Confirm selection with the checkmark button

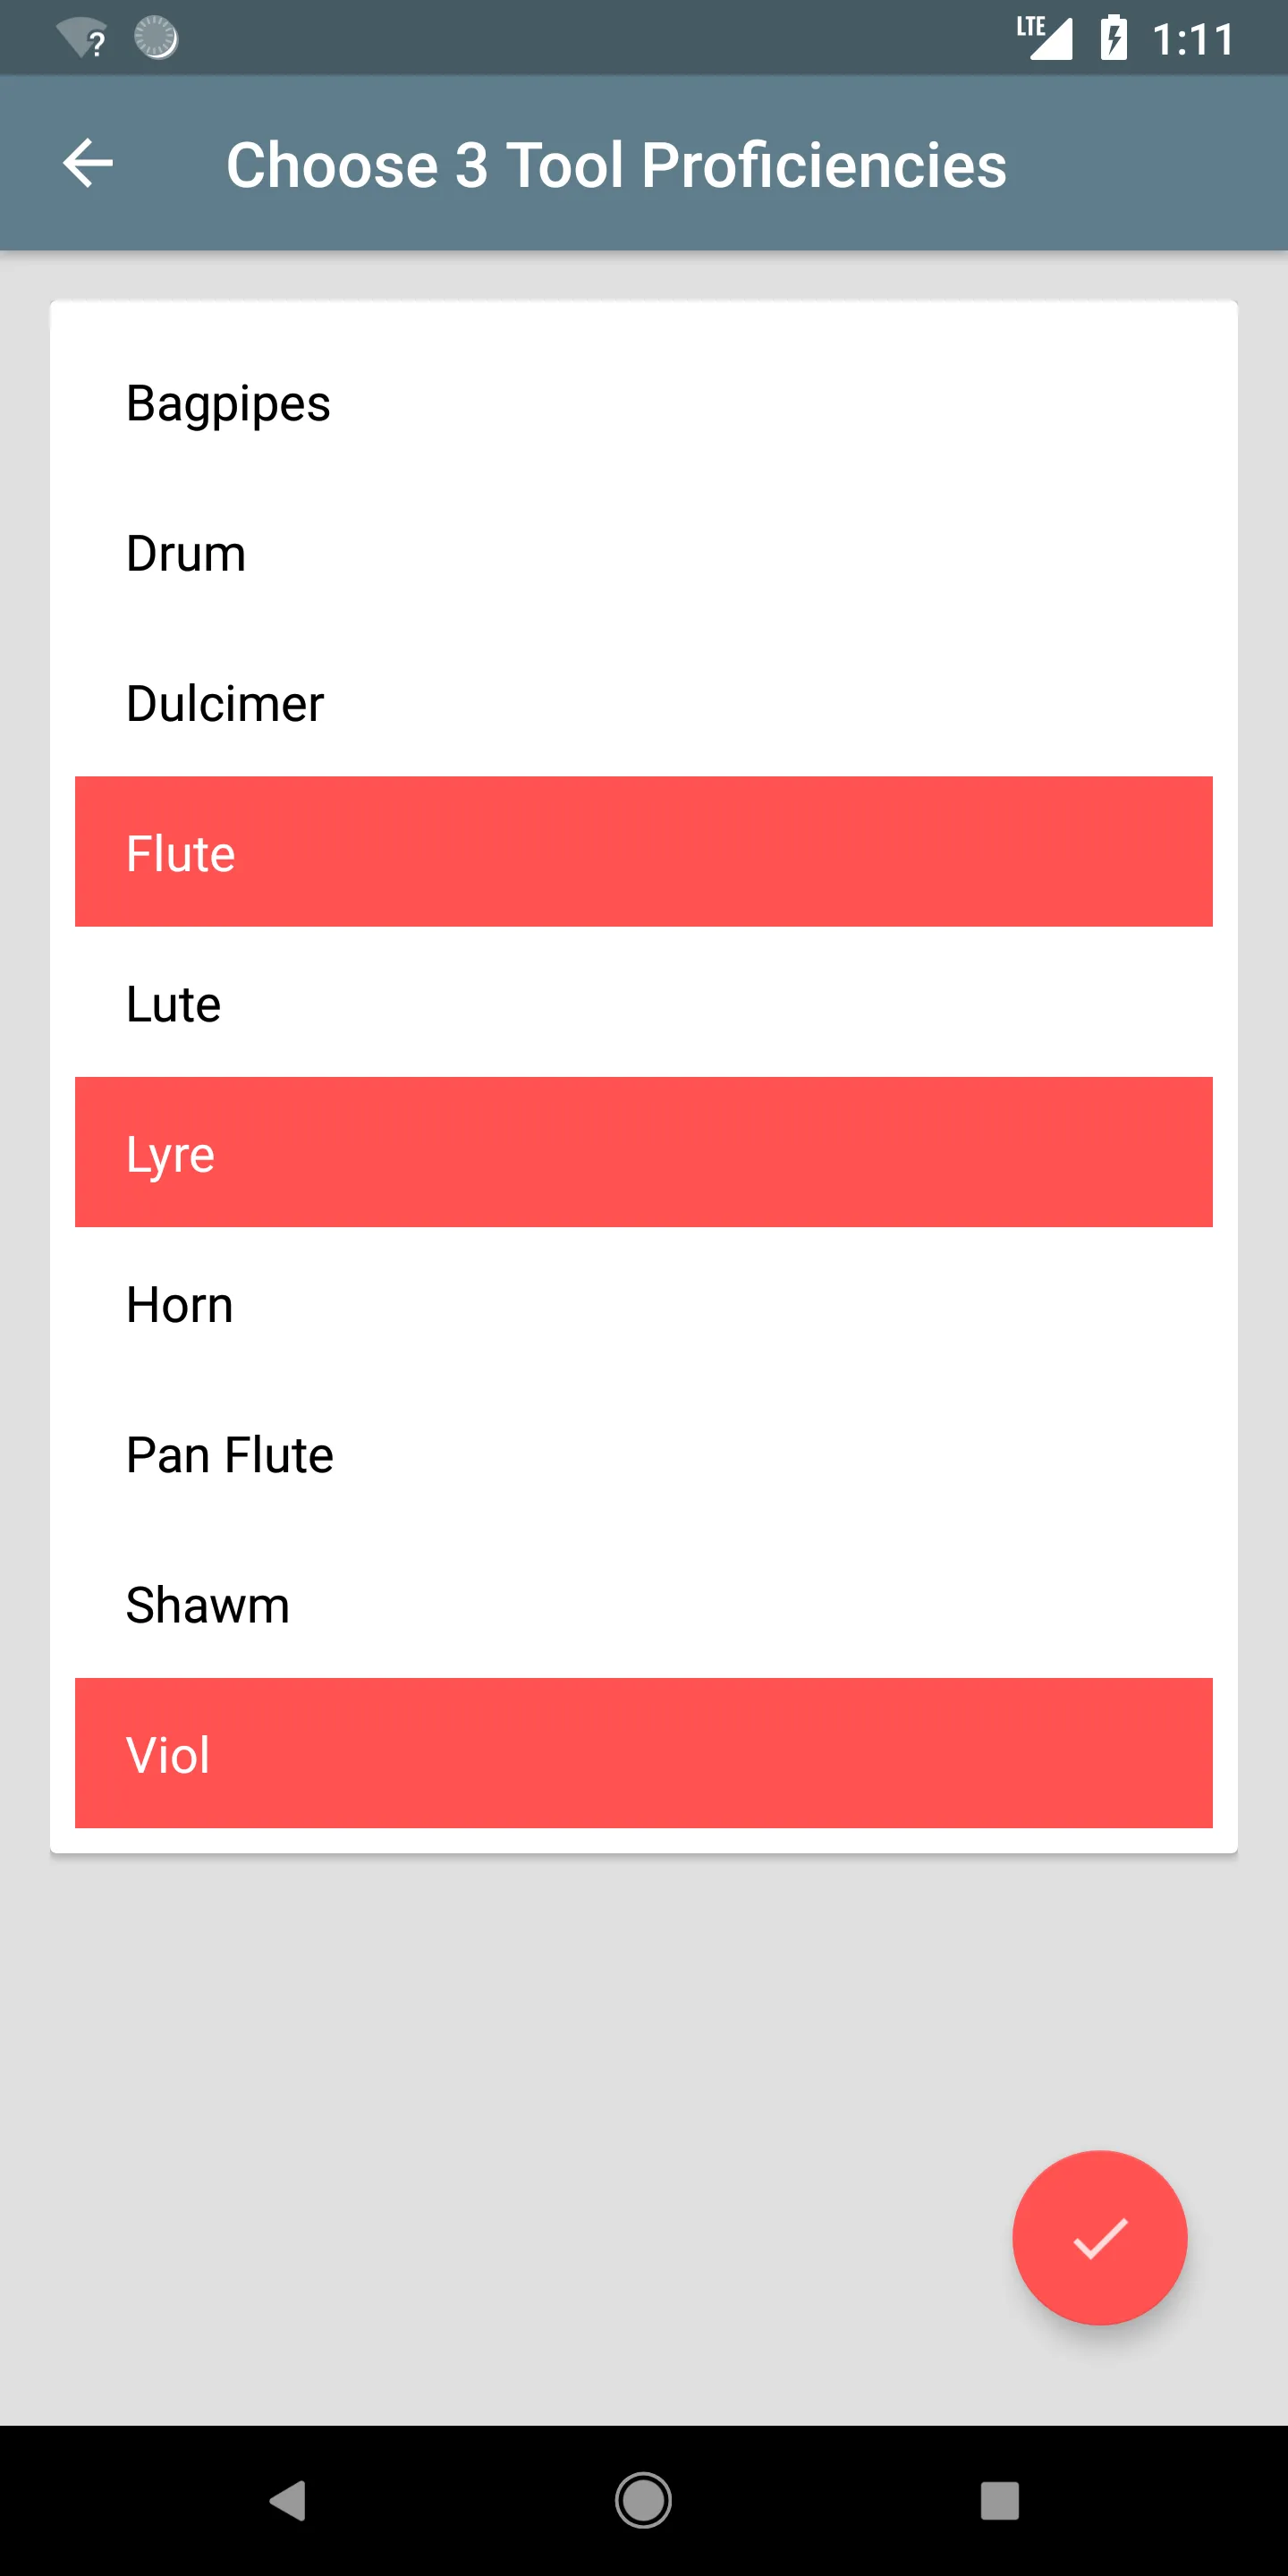click(1099, 2238)
